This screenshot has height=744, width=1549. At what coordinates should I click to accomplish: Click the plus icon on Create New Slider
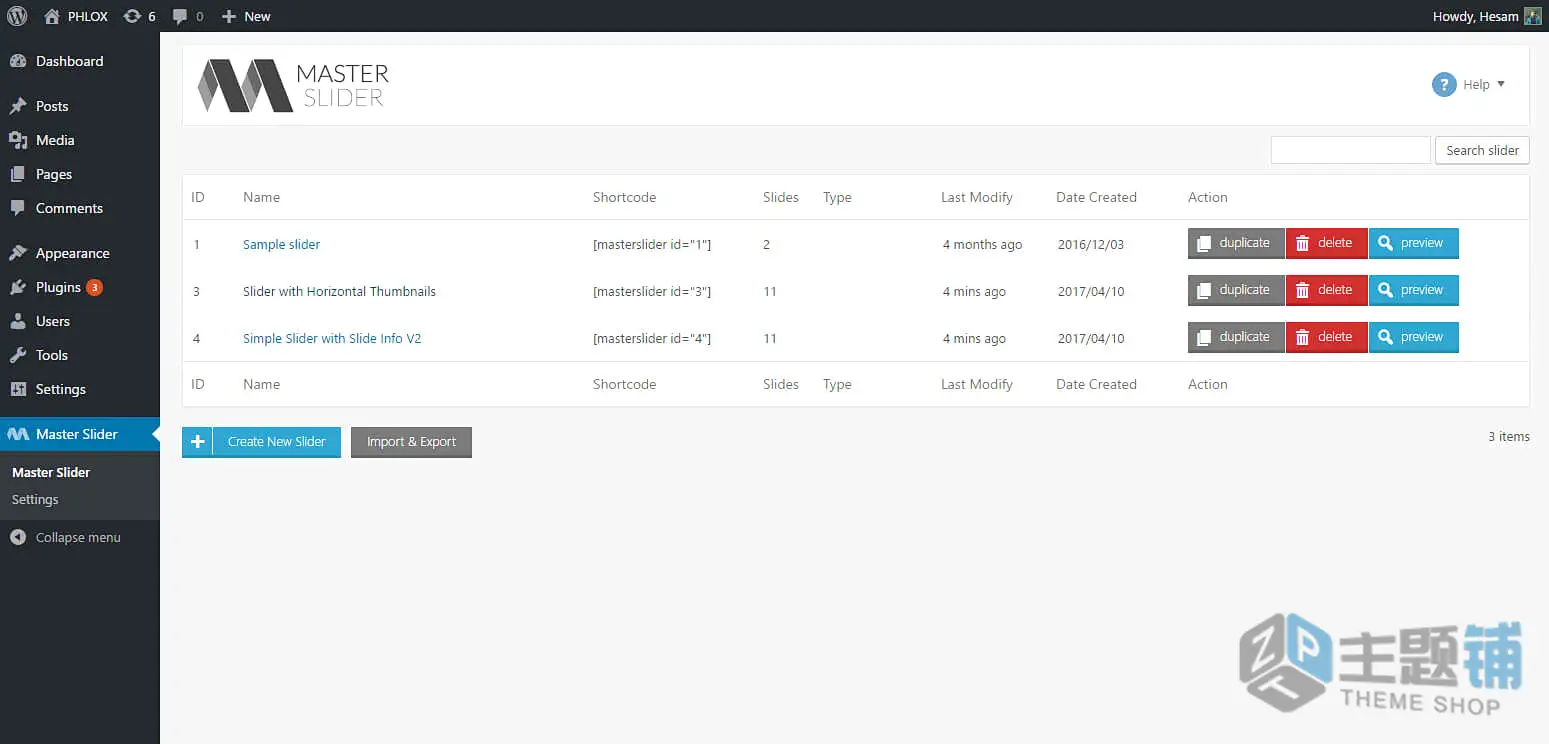tap(197, 441)
